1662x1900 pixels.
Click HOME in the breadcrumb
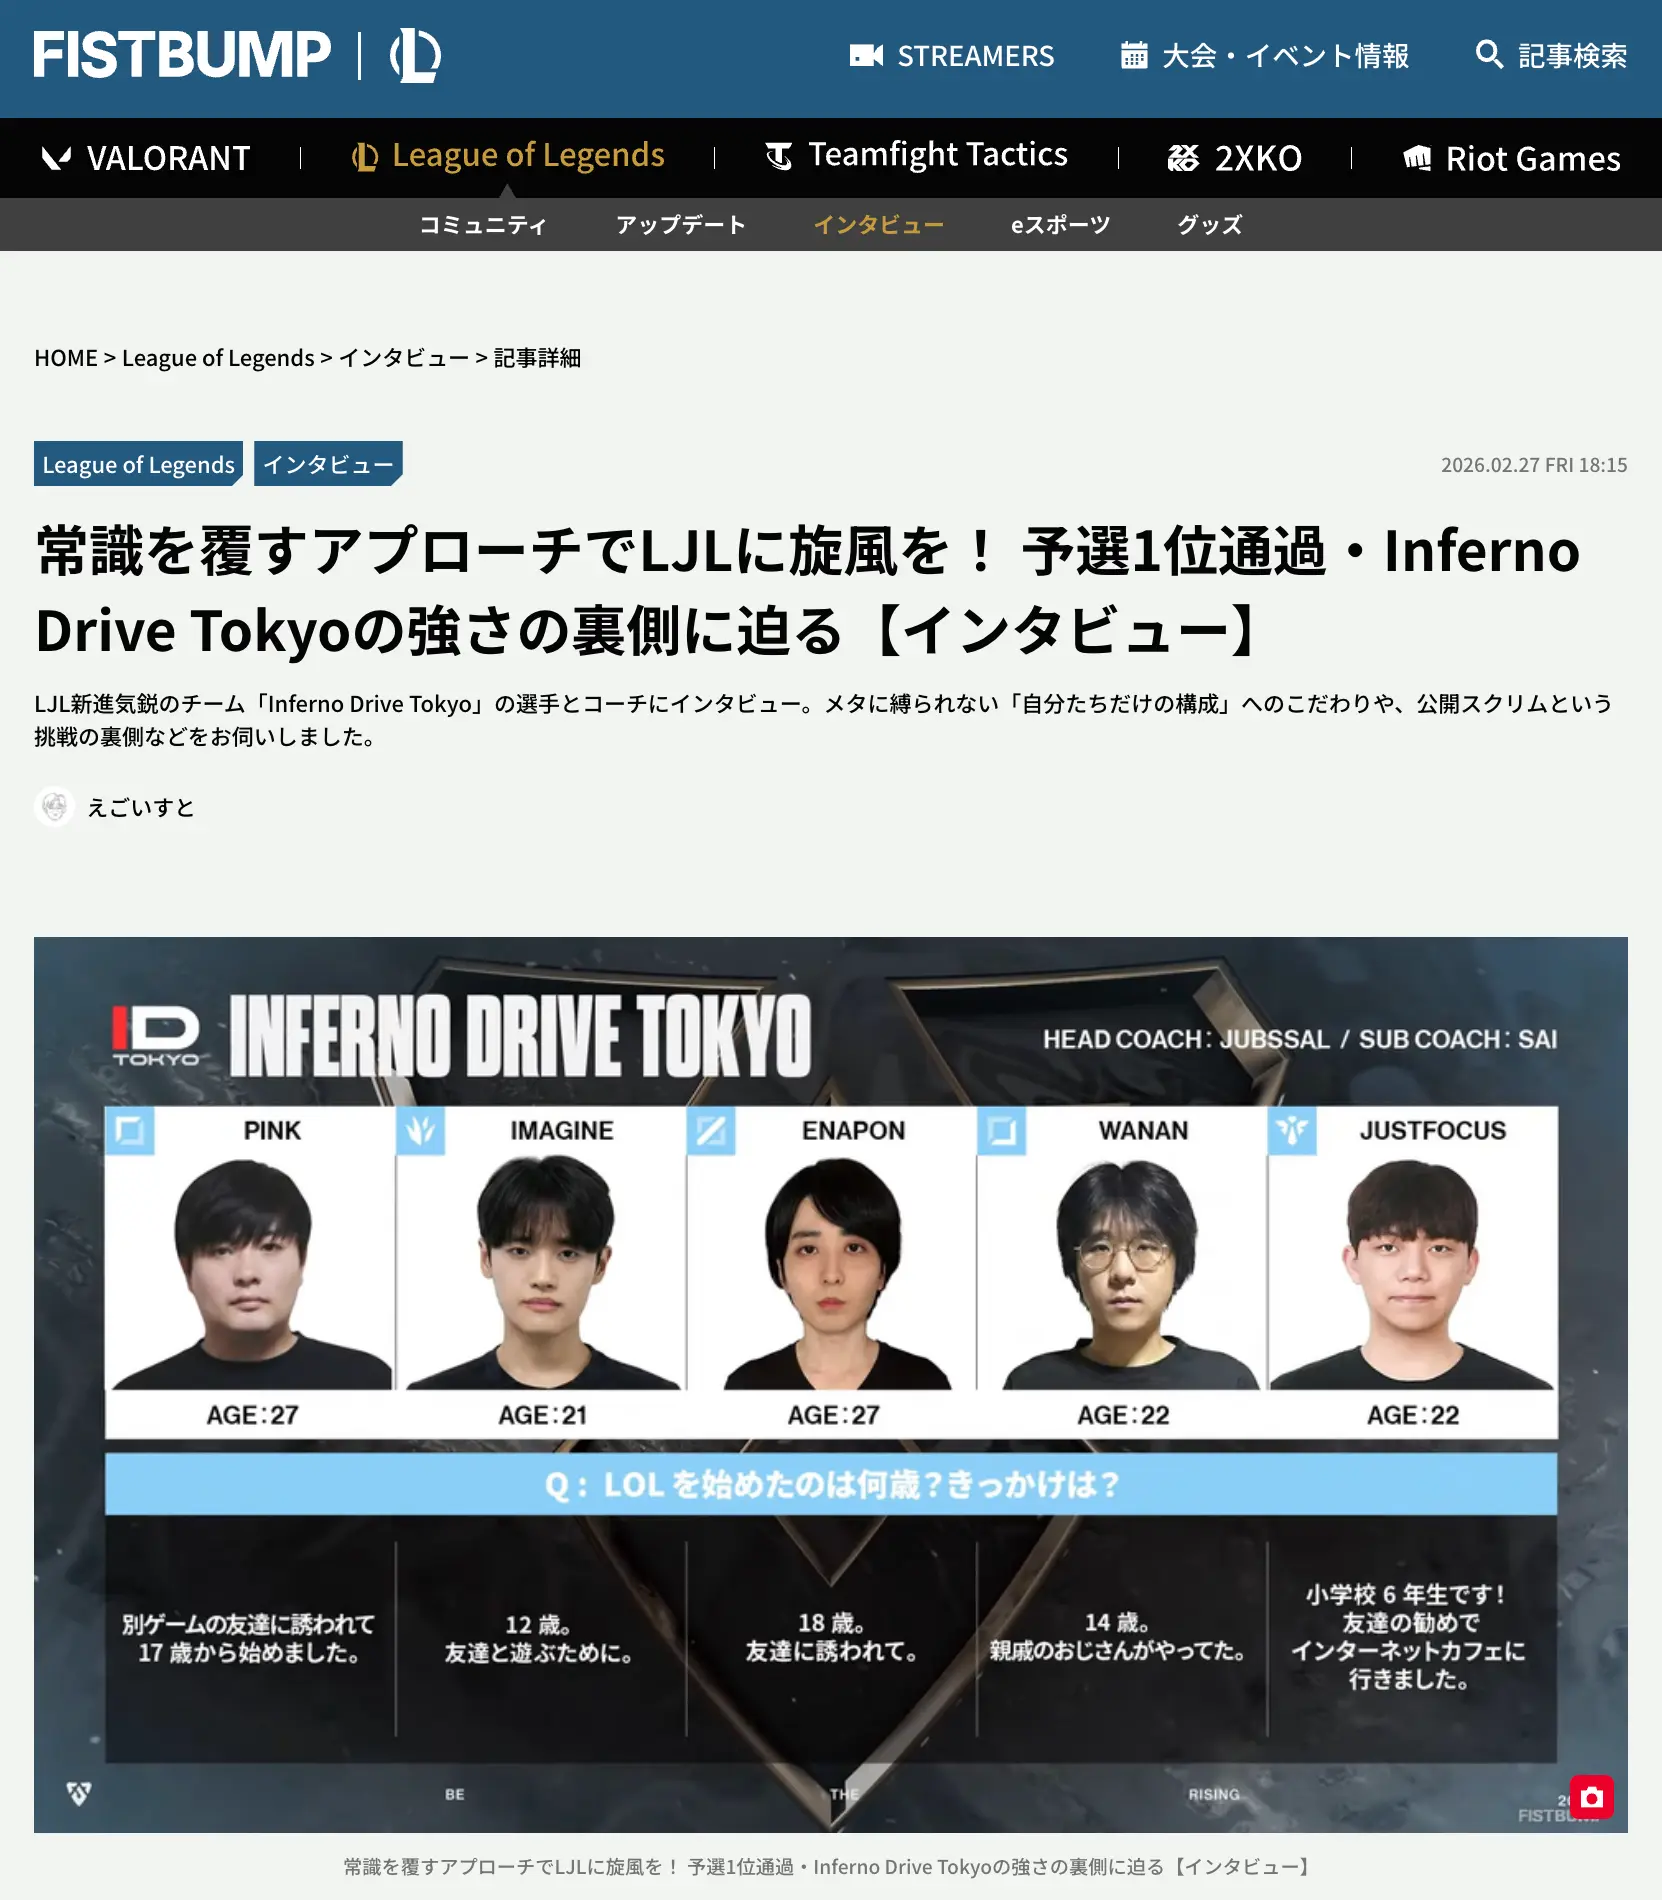pyautogui.click(x=66, y=358)
